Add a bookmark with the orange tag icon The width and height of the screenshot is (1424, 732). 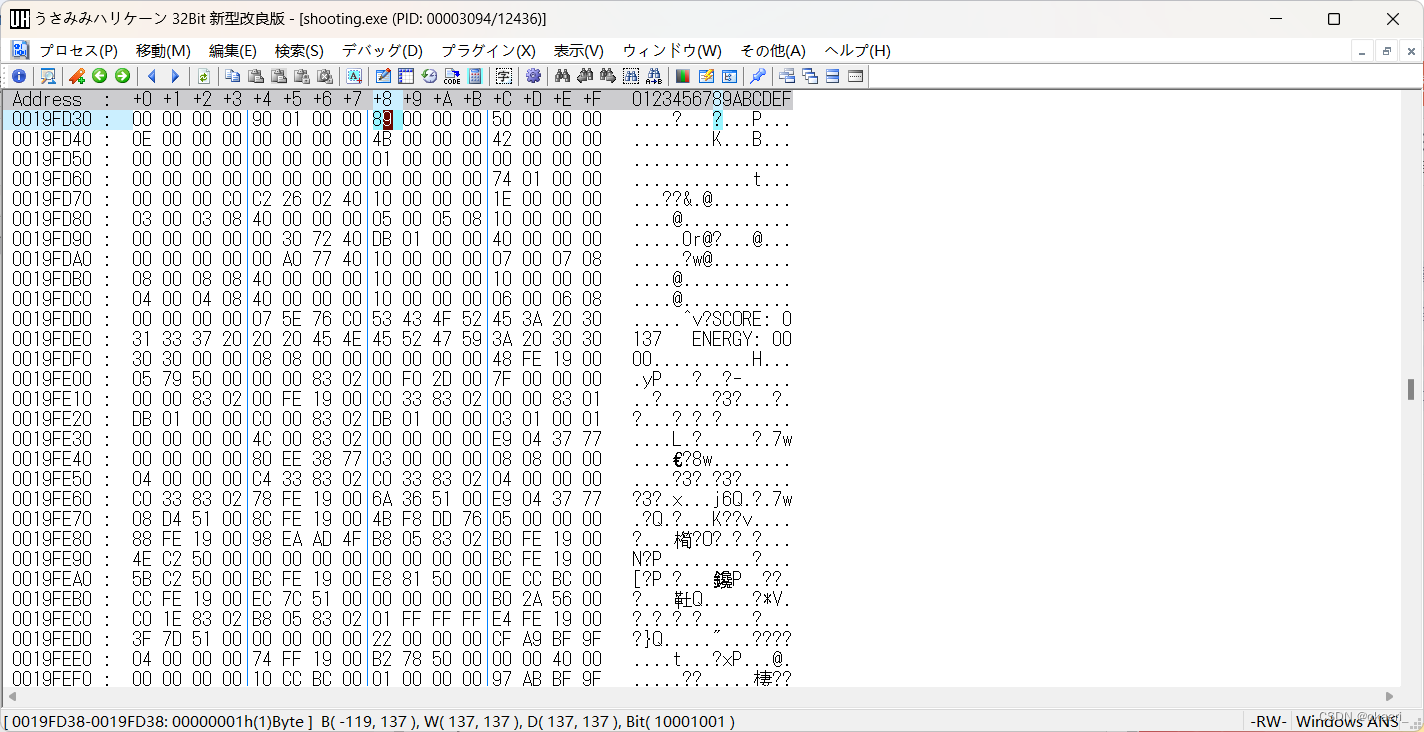click(77, 76)
